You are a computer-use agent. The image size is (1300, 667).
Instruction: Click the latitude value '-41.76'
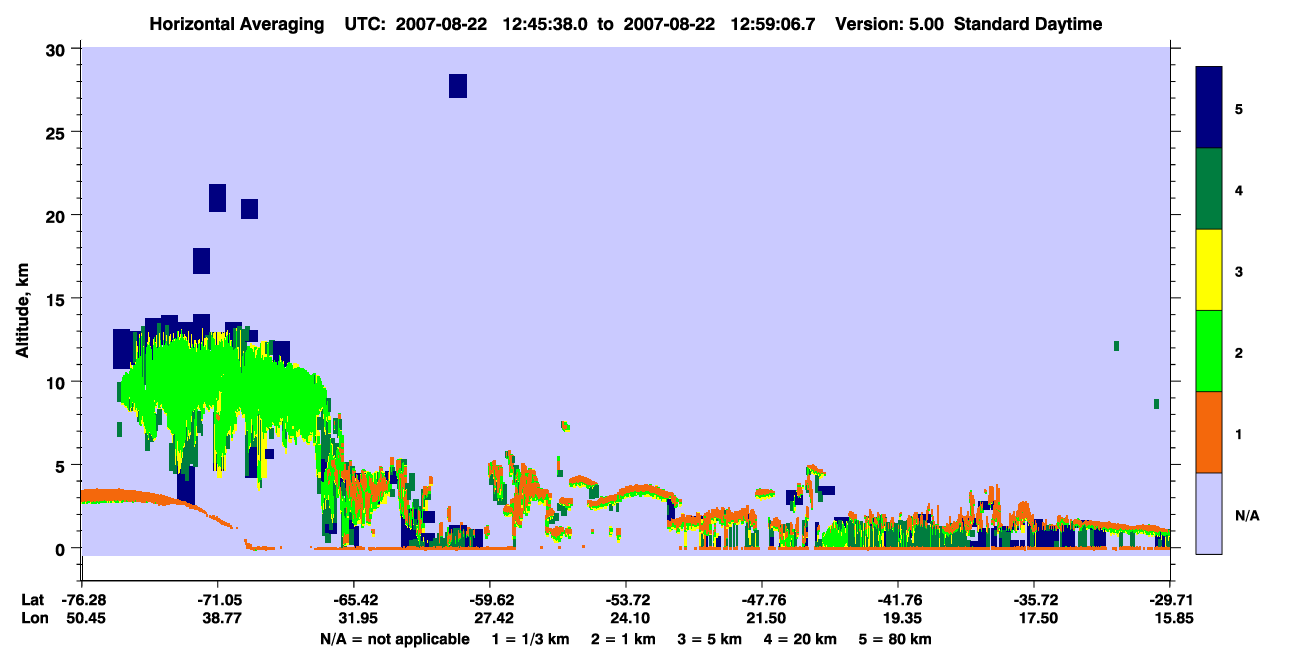(x=897, y=600)
